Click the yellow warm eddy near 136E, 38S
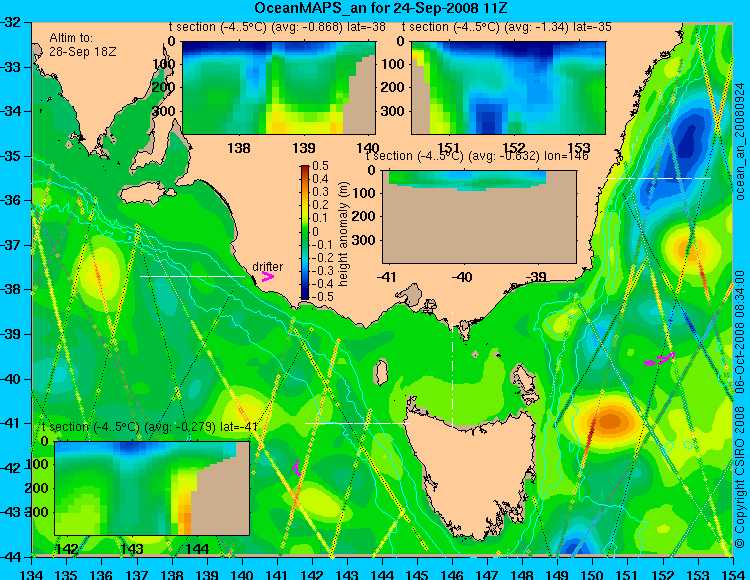750x580 pixels. tap(100, 275)
